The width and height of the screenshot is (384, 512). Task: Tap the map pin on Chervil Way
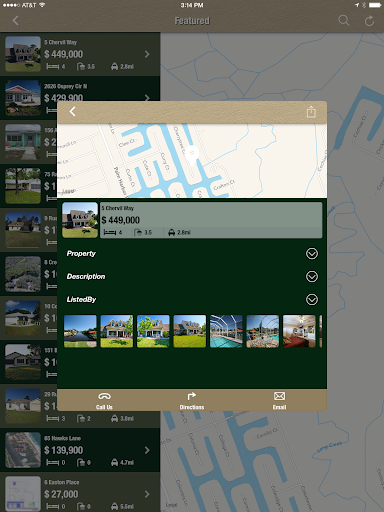(192, 153)
